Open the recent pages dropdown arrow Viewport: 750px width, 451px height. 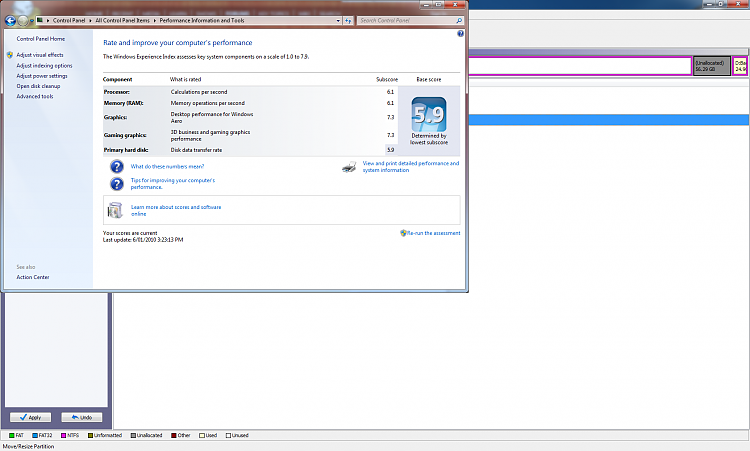click(x=32, y=21)
